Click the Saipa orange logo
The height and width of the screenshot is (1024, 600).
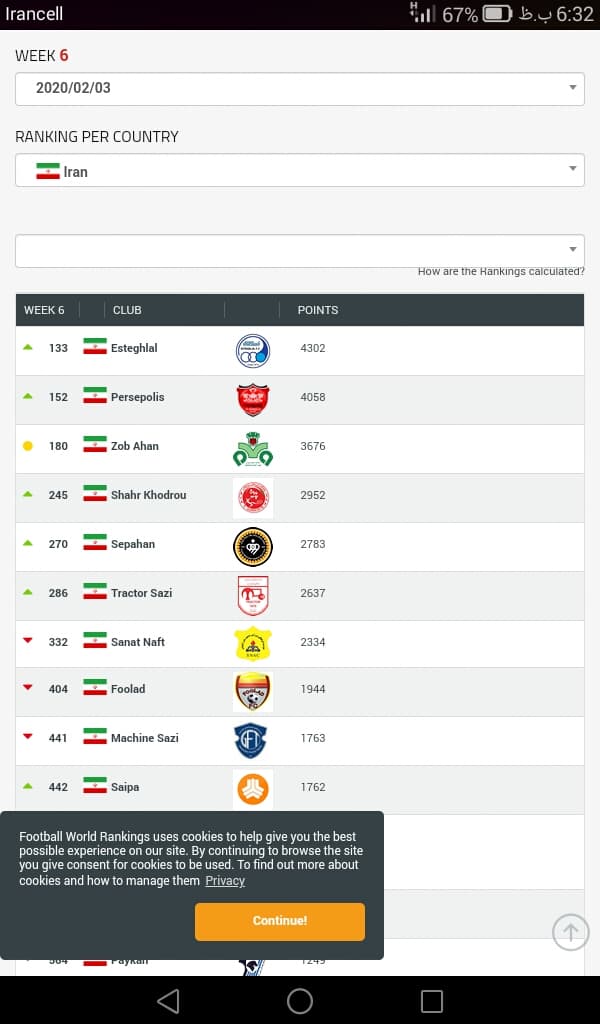pos(253,789)
